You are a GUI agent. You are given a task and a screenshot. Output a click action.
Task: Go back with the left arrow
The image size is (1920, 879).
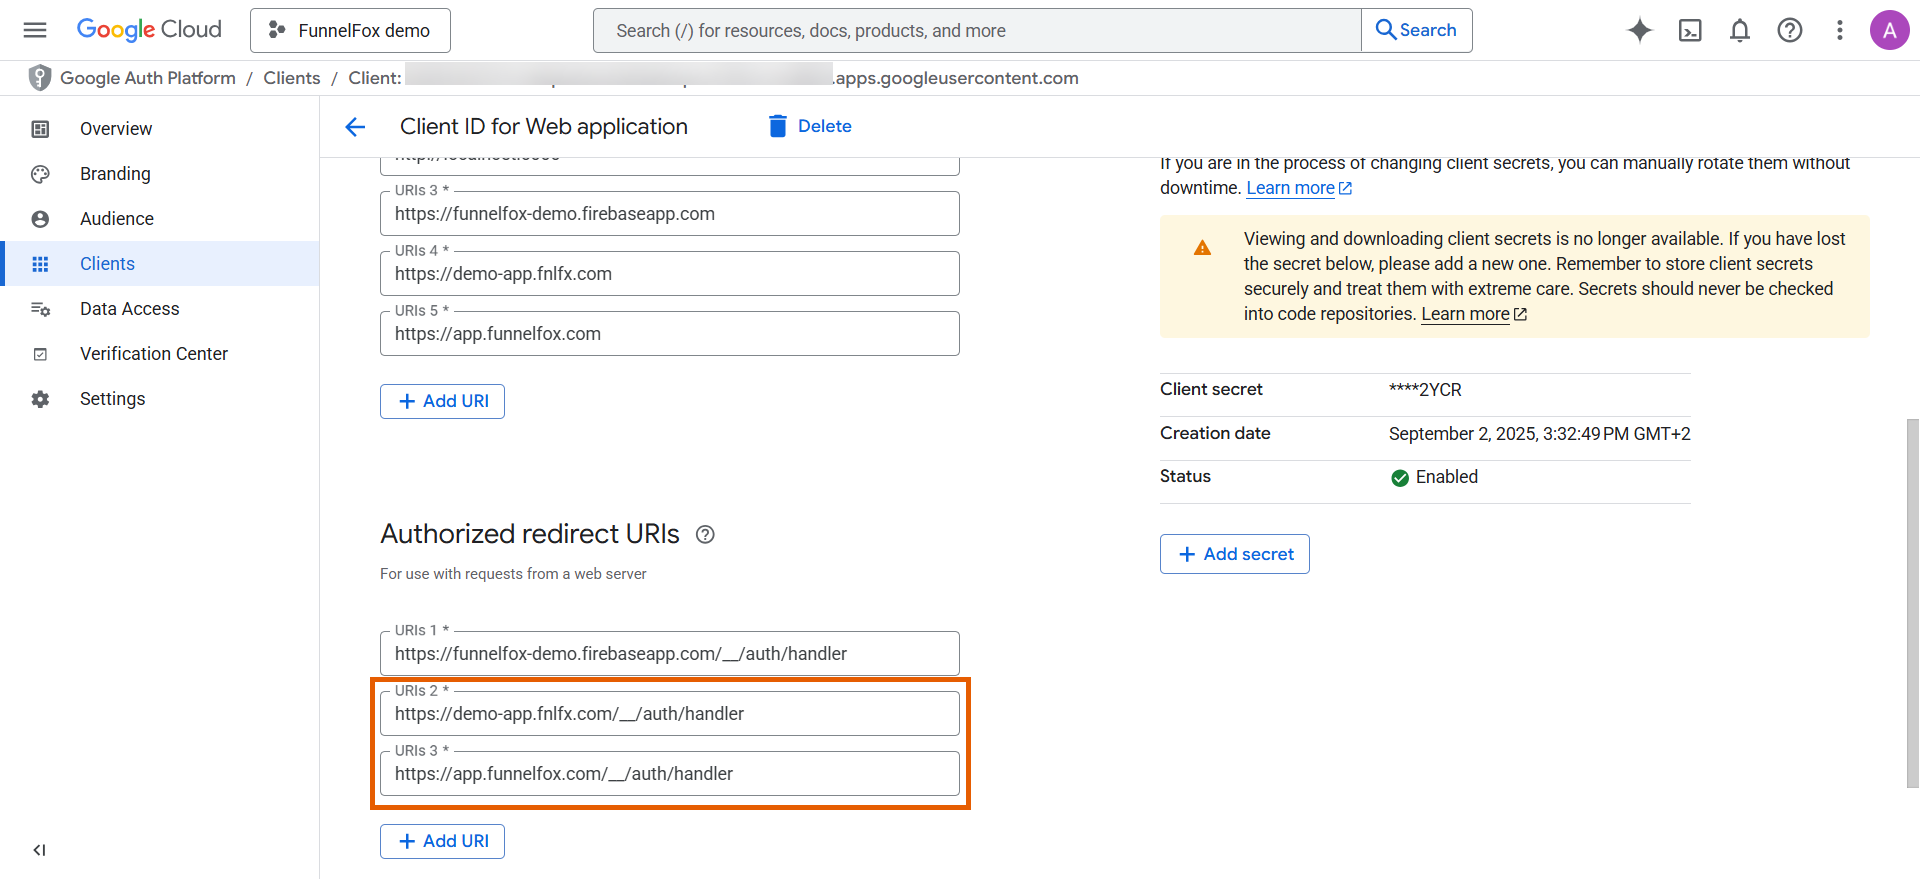pyautogui.click(x=355, y=127)
